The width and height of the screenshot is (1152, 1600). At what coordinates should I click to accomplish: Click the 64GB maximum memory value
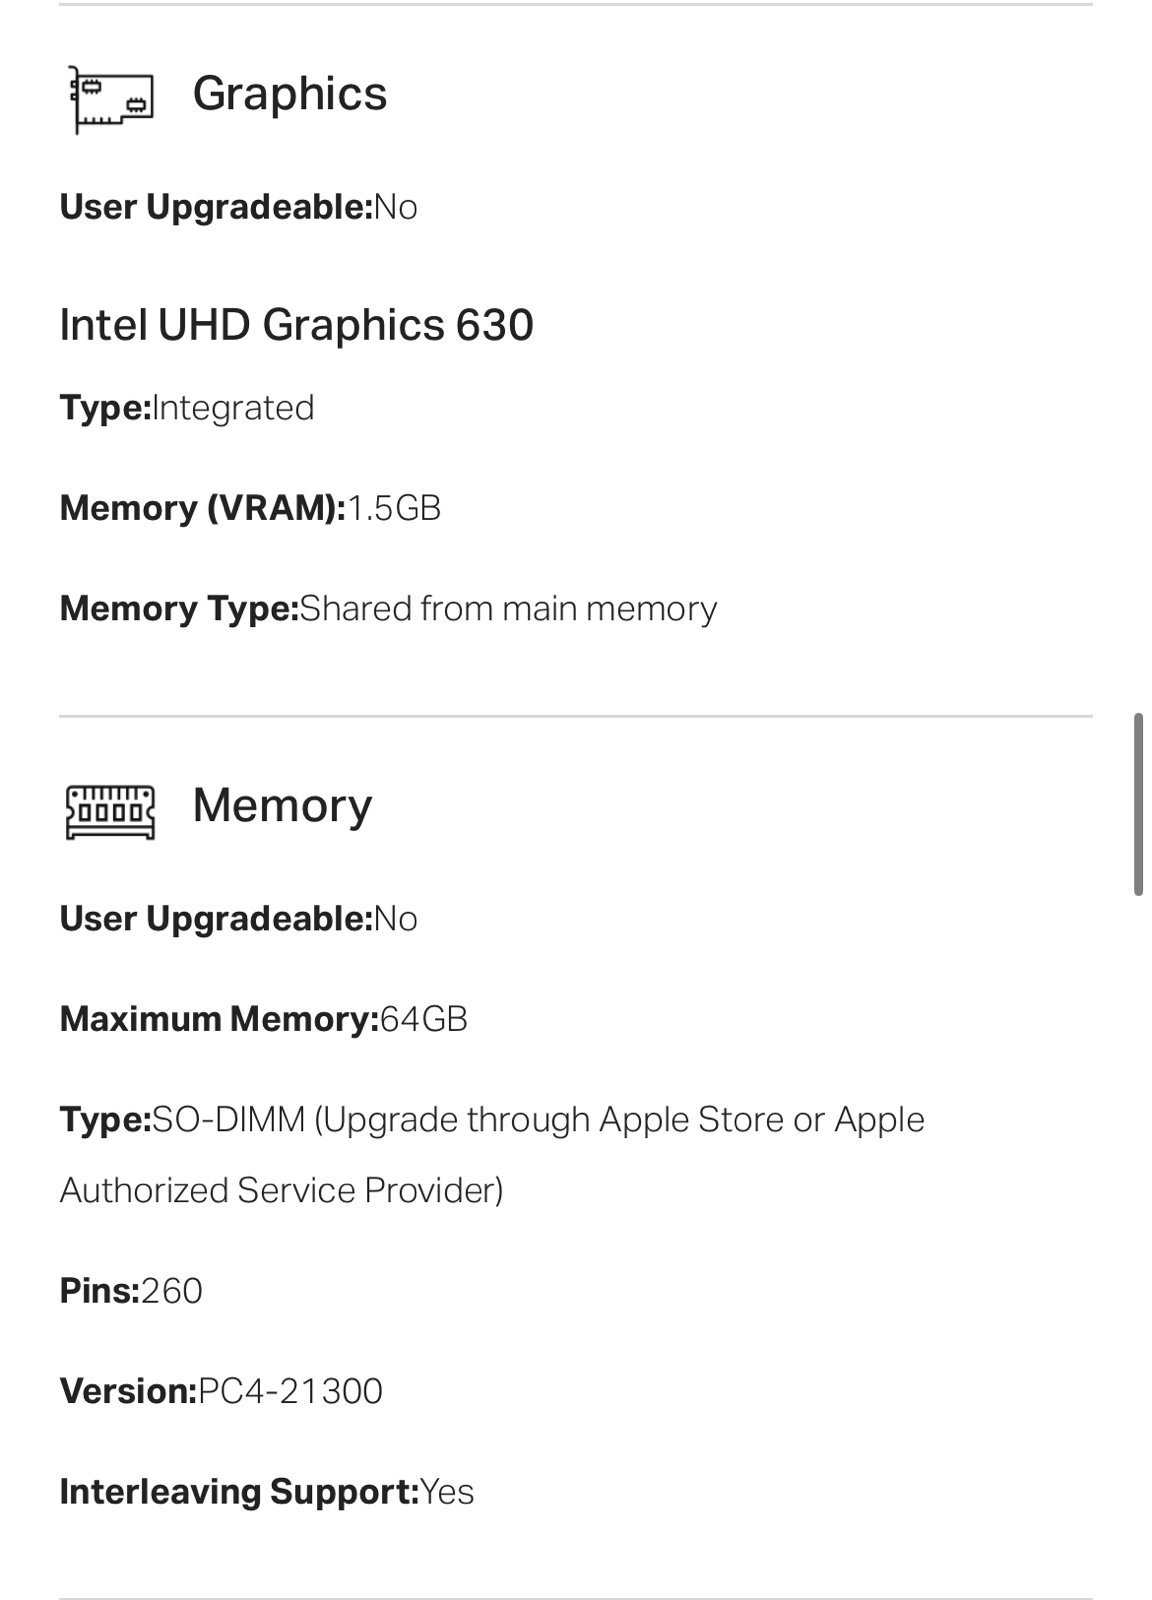point(424,1019)
